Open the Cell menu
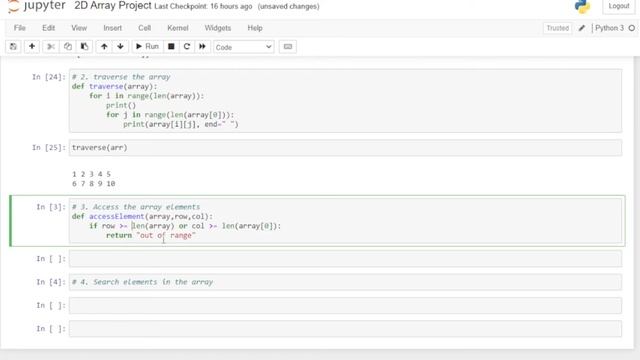 pyautogui.click(x=144, y=28)
